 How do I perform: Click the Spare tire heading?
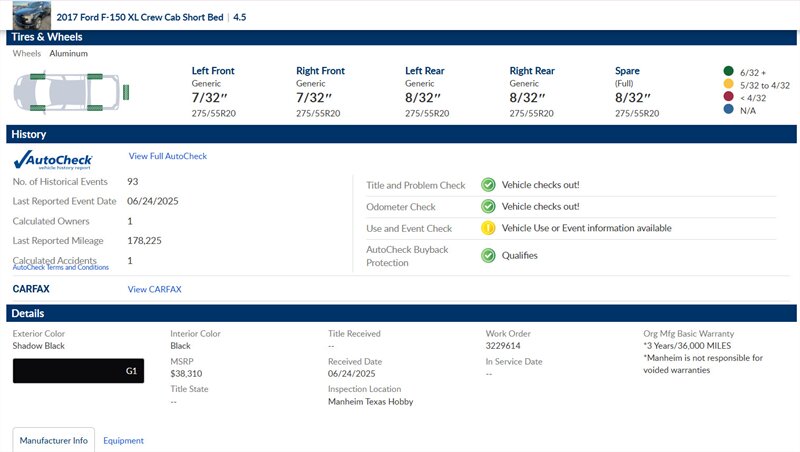(x=627, y=71)
